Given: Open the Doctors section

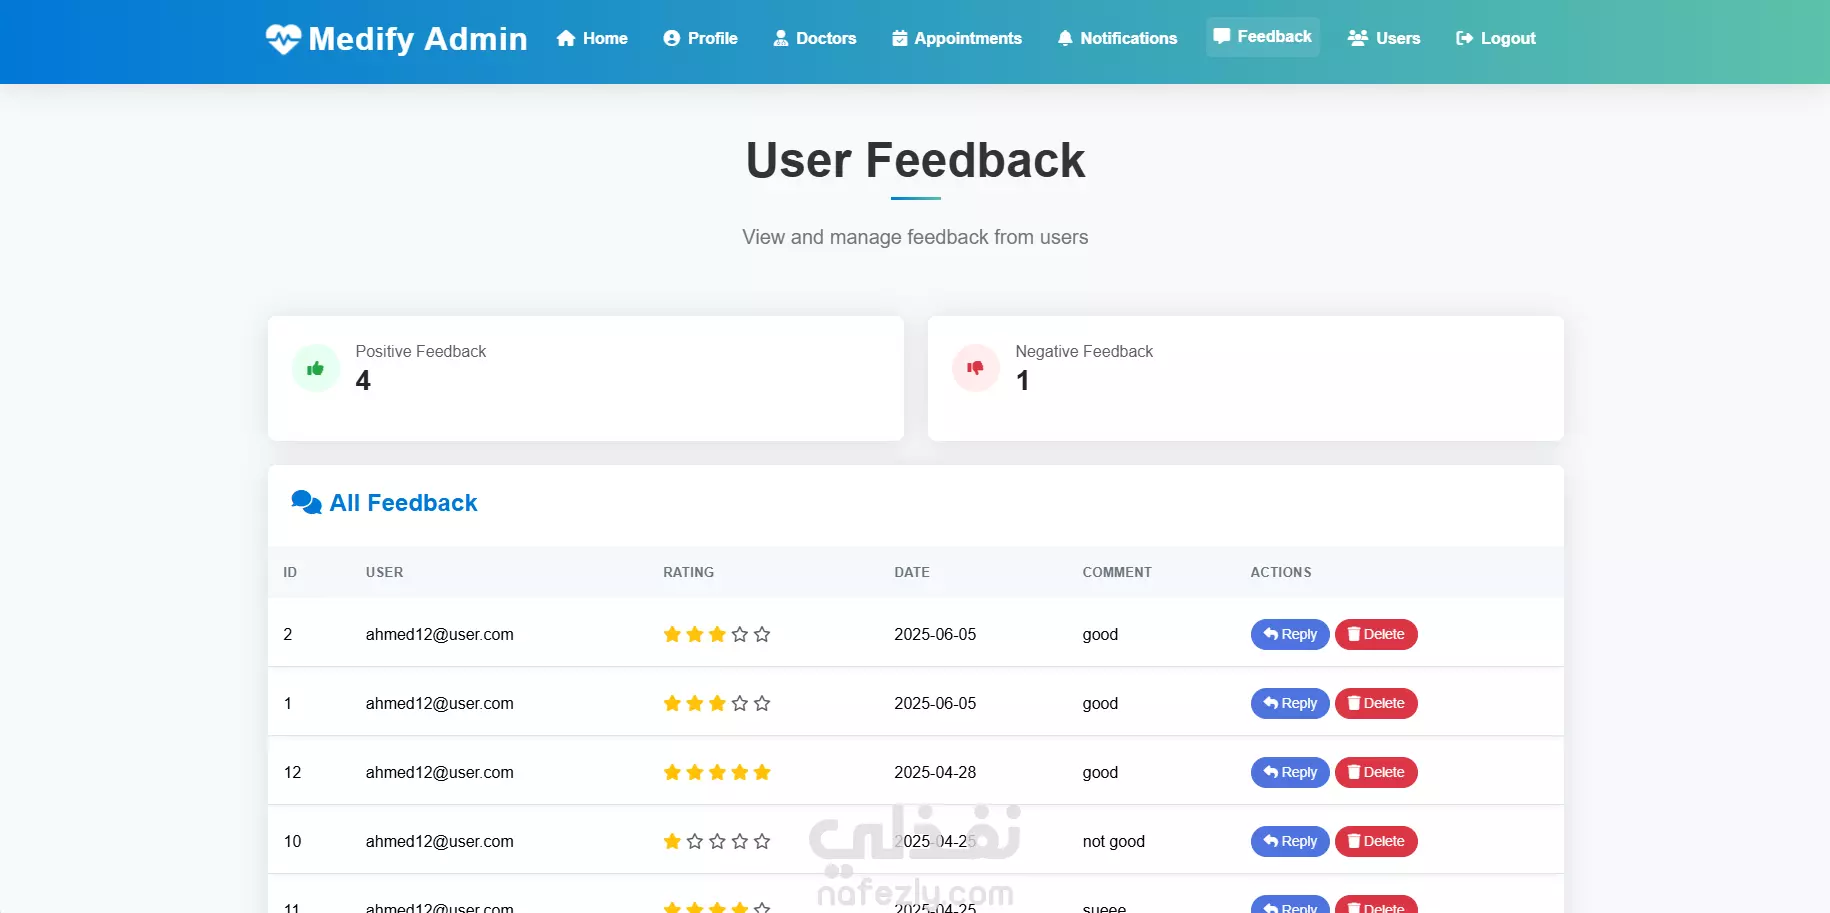Looking at the screenshot, I should click(x=814, y=38).
